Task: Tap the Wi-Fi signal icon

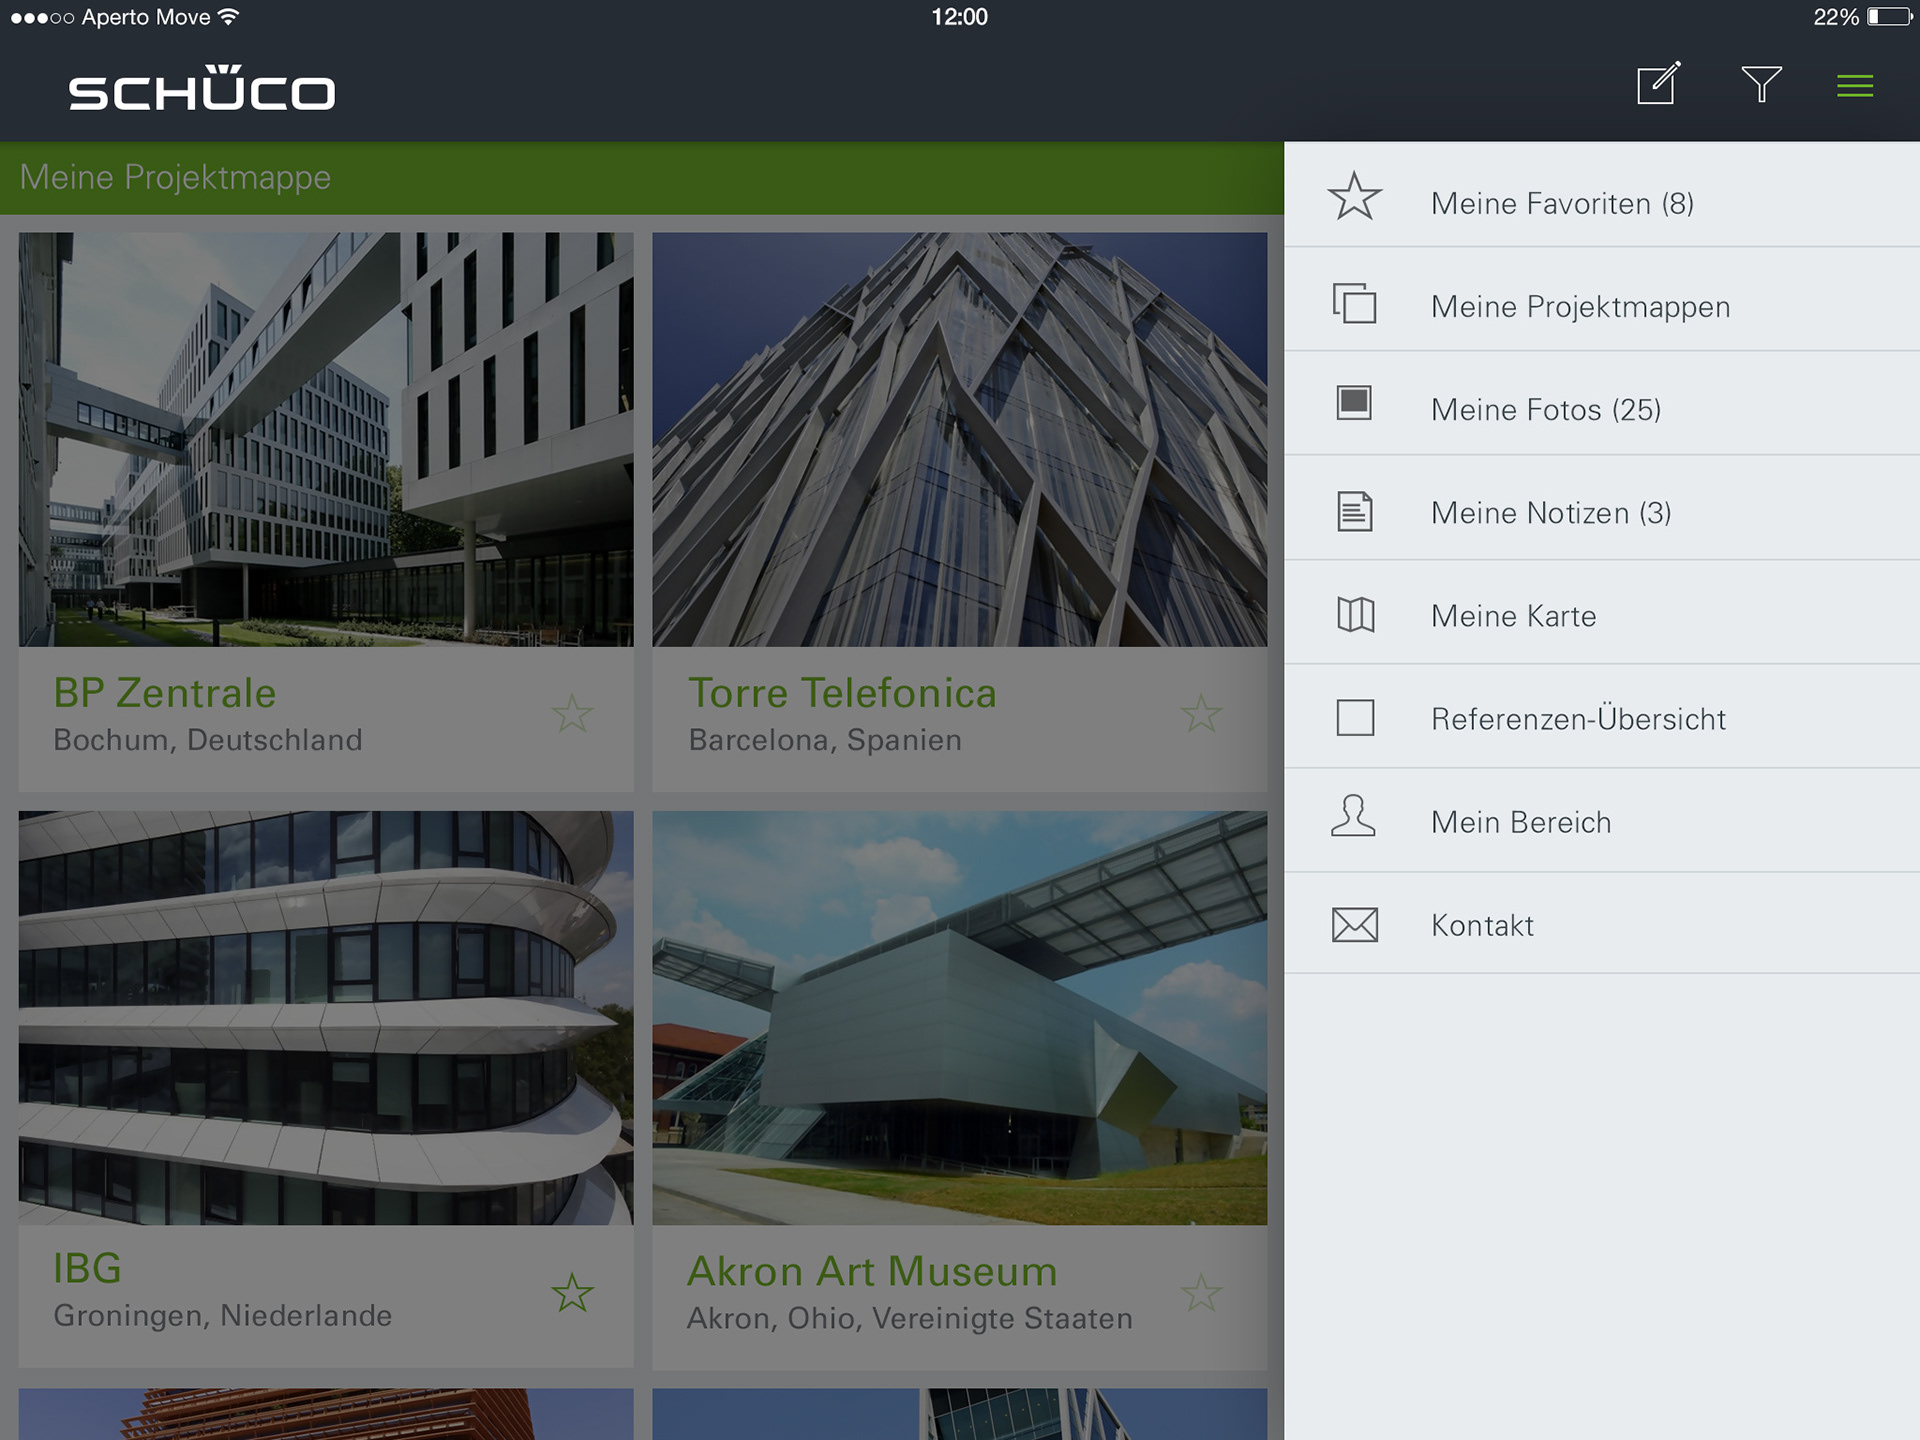Action: (229, 16)
